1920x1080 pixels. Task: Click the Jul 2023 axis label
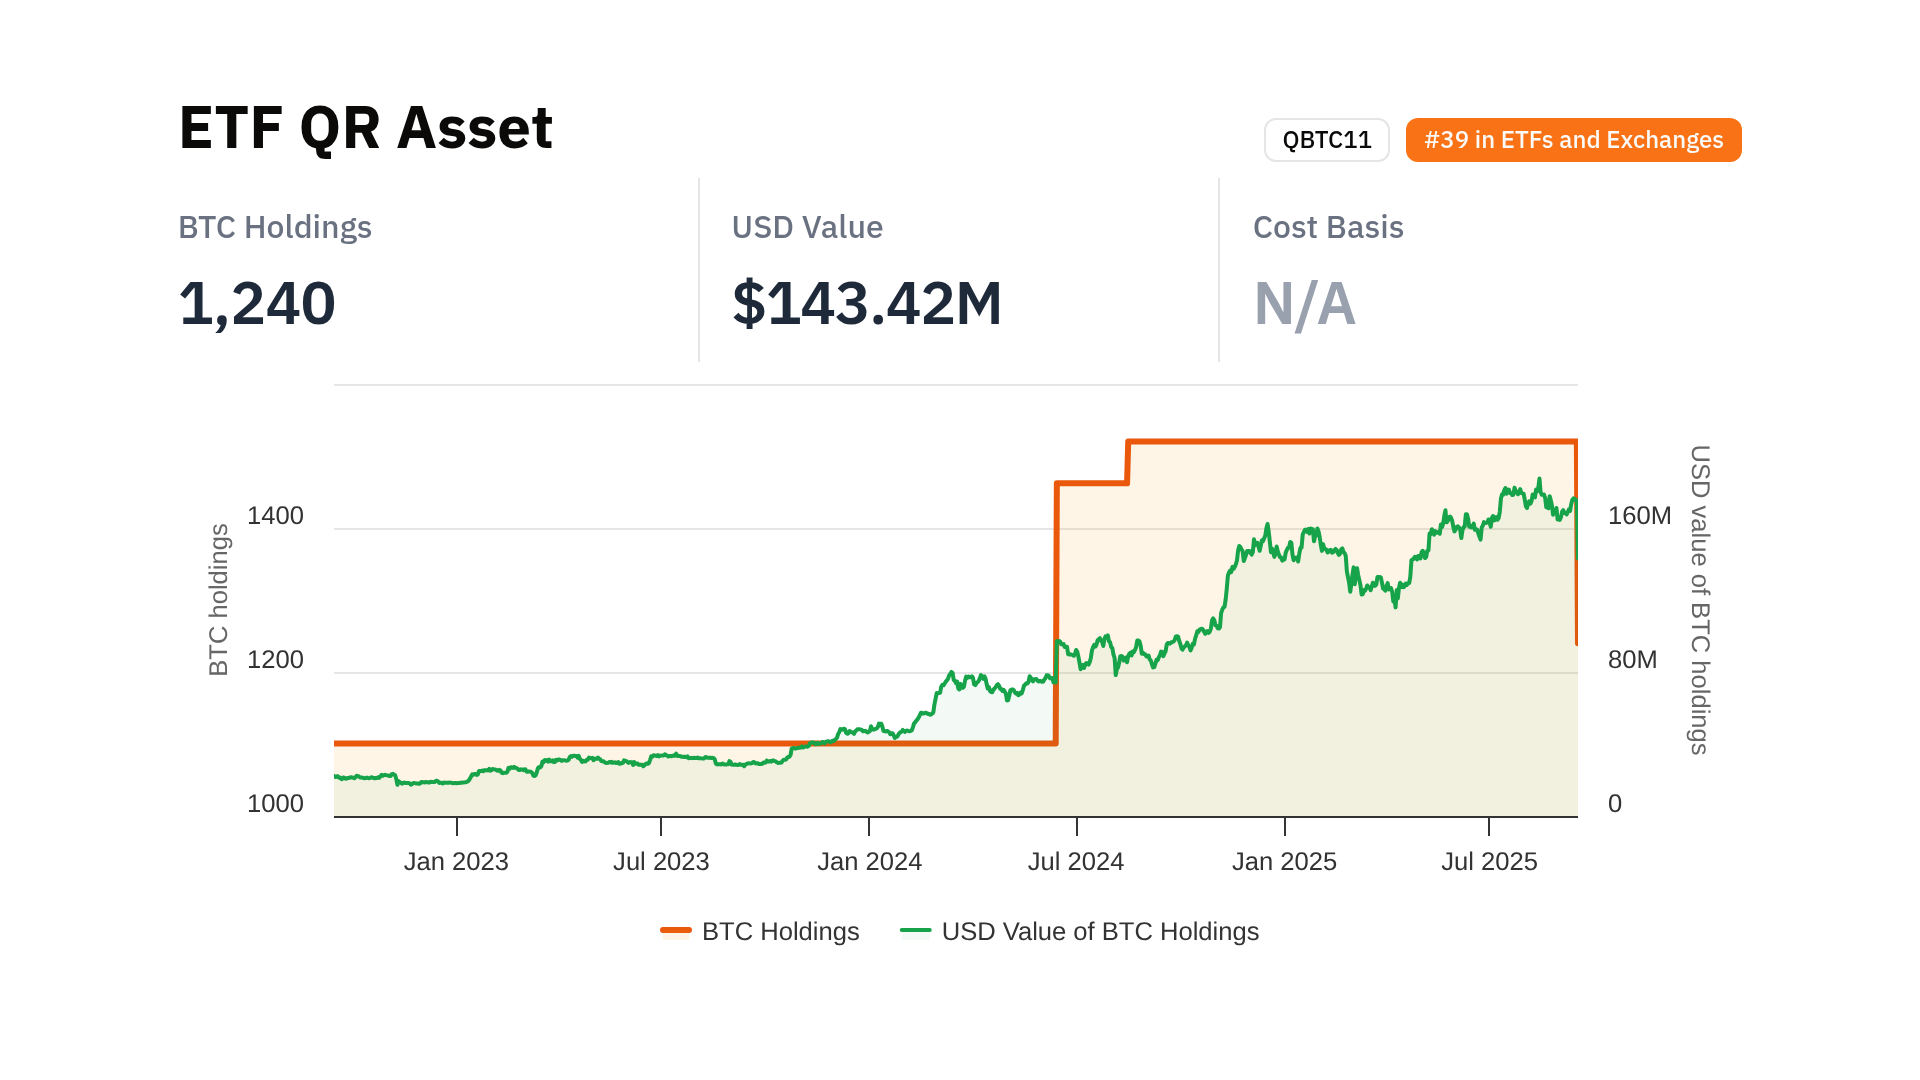coord(661,861)
